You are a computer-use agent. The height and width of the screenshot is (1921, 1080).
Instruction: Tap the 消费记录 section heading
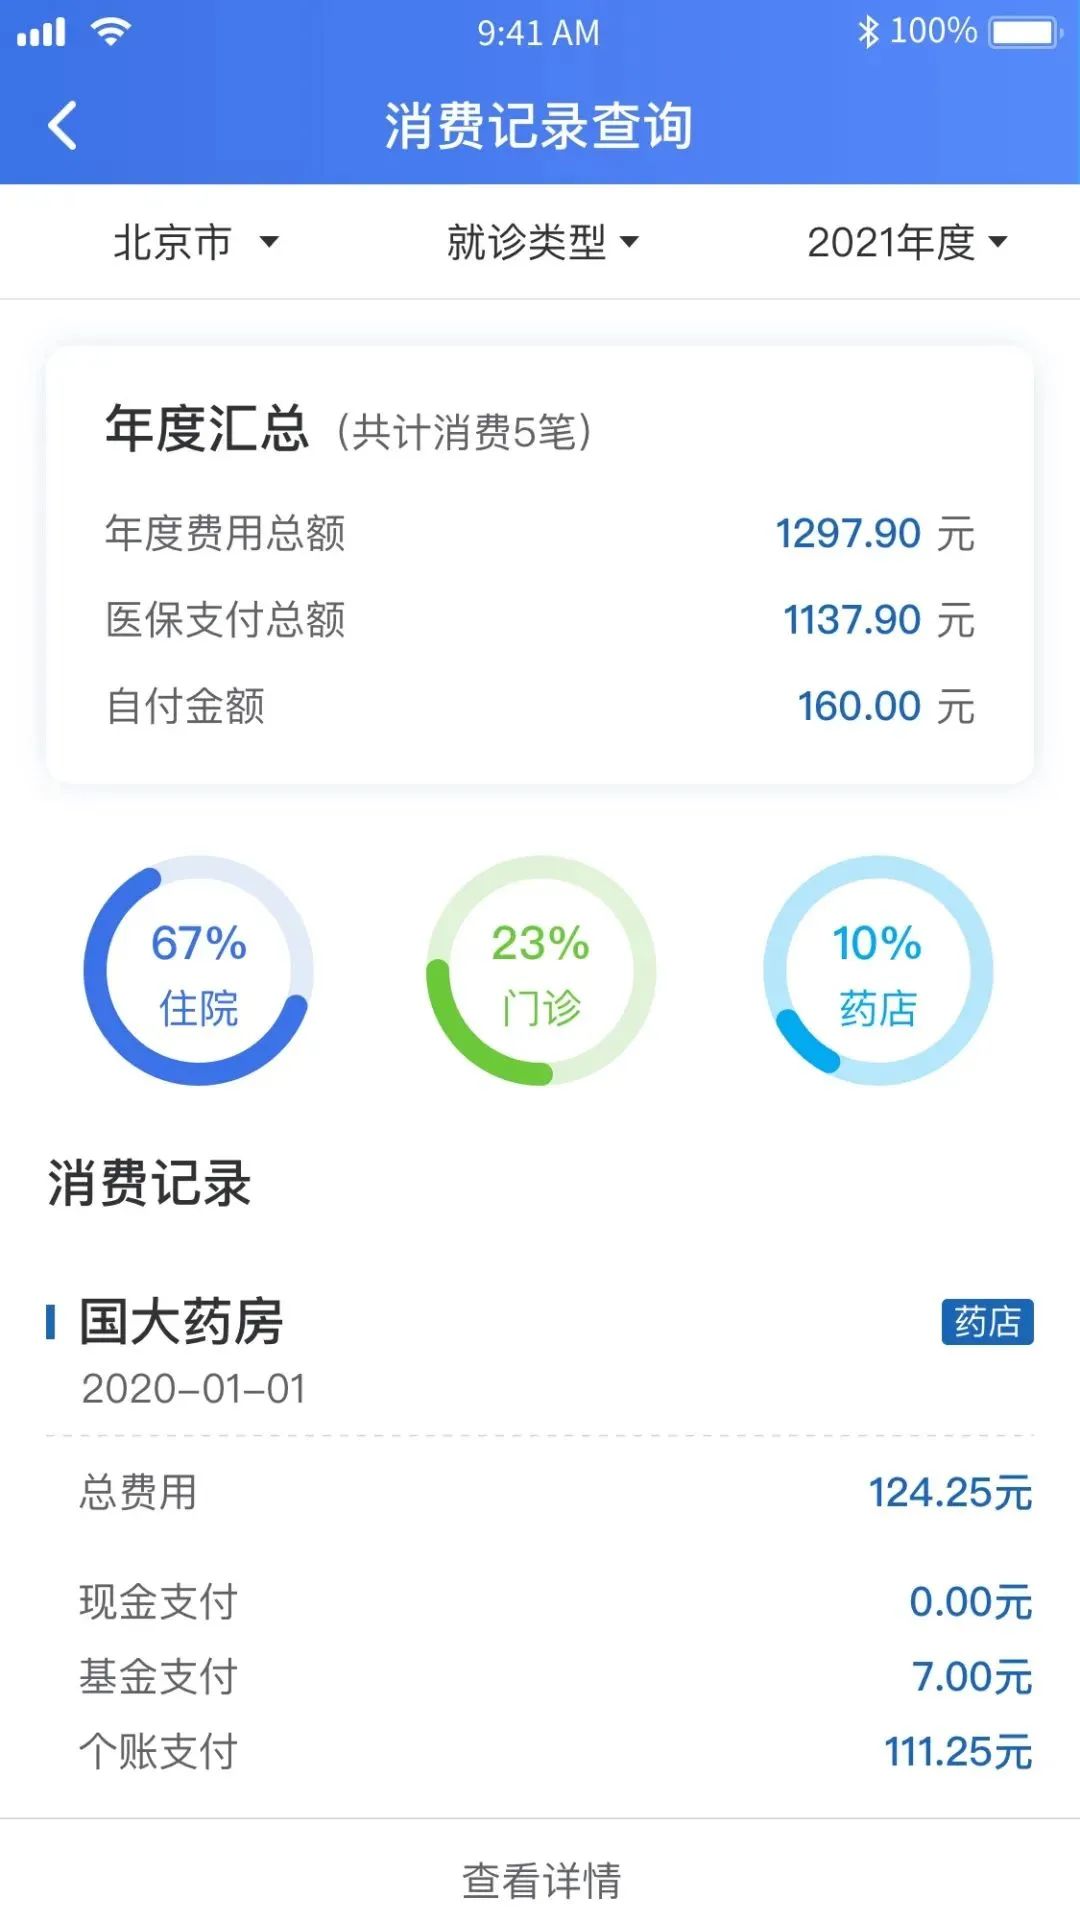coord(149,1184)
